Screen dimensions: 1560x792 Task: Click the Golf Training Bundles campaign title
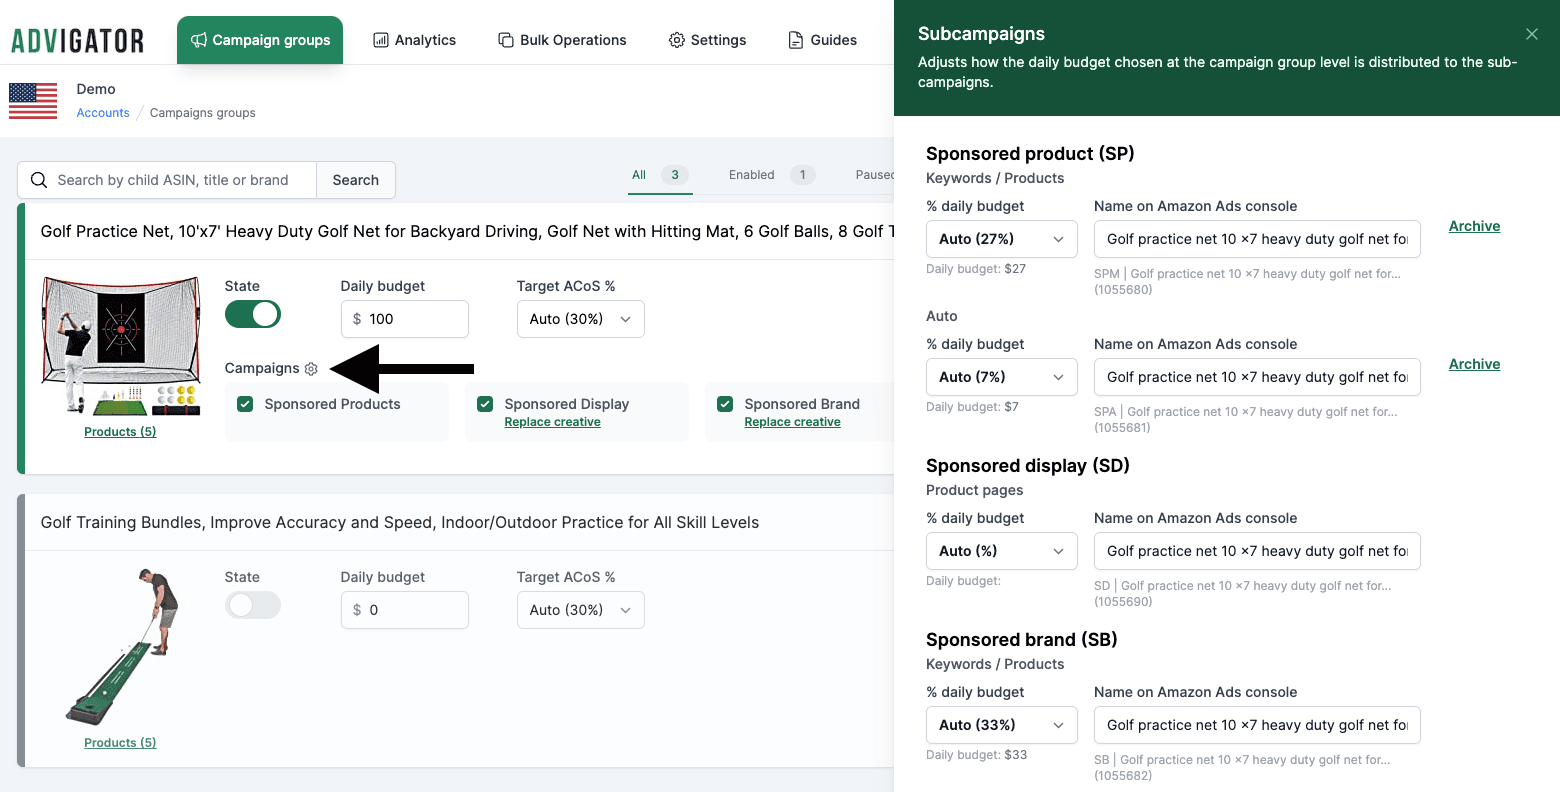point(400,522)
